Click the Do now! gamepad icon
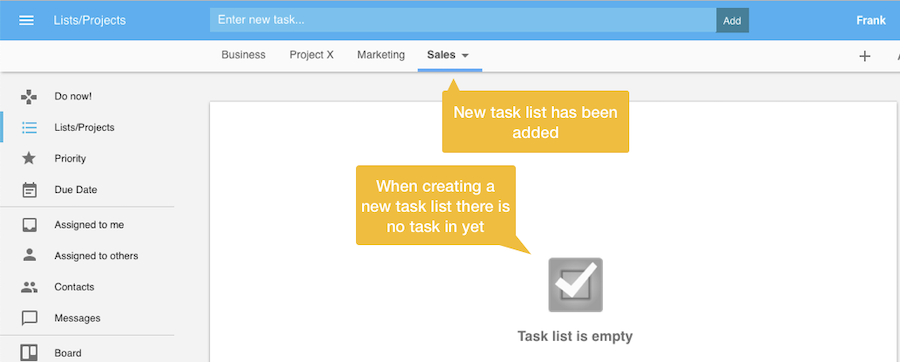 click(x=29, y=96)
